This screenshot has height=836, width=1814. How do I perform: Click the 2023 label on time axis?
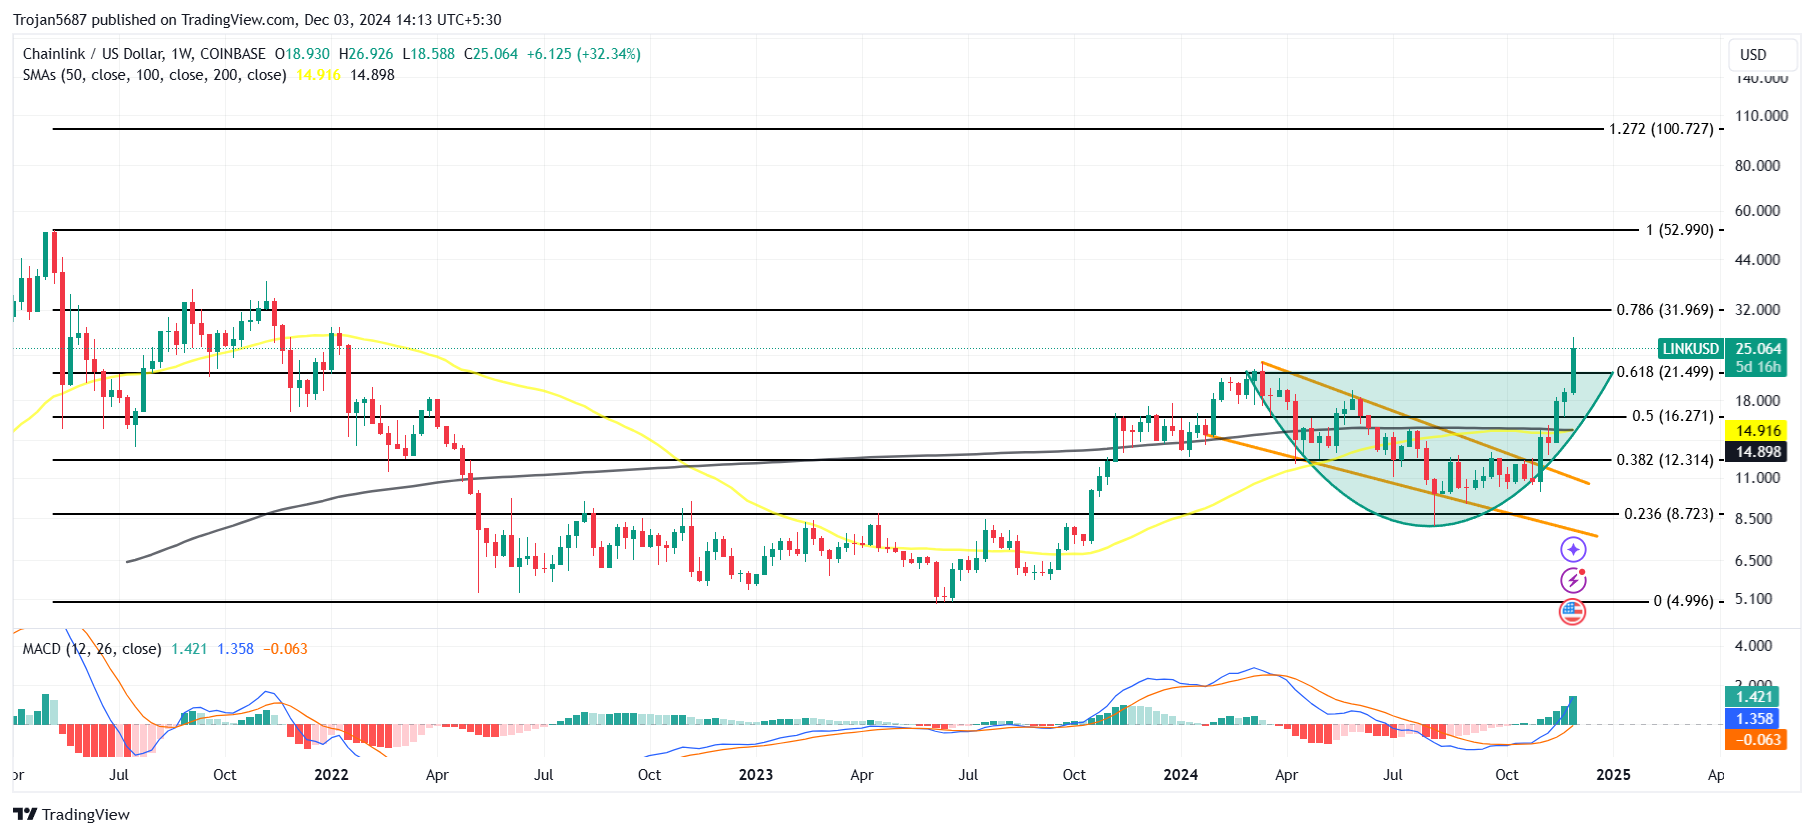(x=756, y=775)
